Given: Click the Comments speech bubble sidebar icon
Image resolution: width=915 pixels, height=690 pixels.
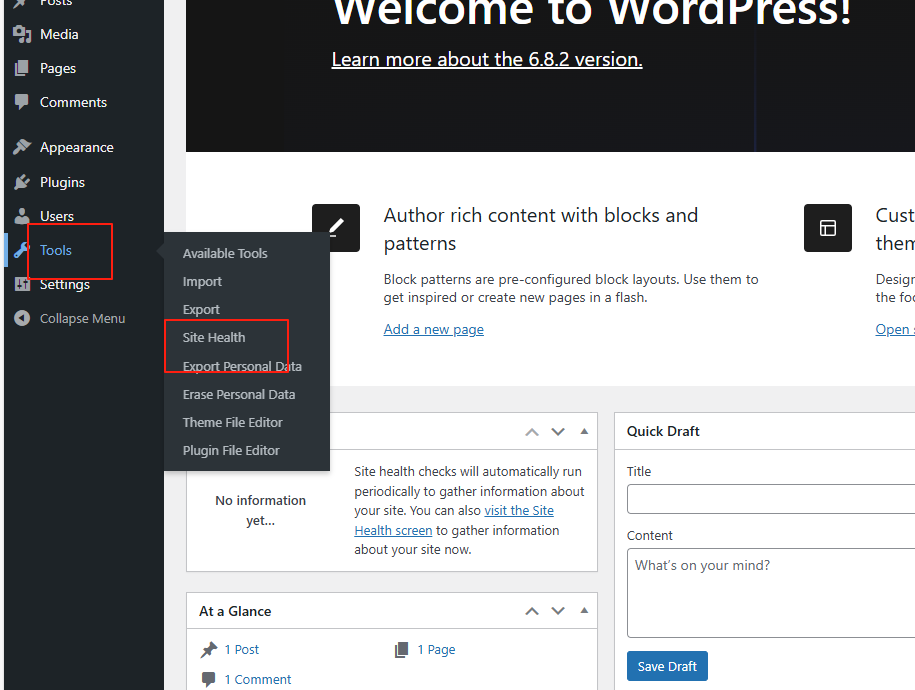Looking at the screenshot, I should 22,102.
